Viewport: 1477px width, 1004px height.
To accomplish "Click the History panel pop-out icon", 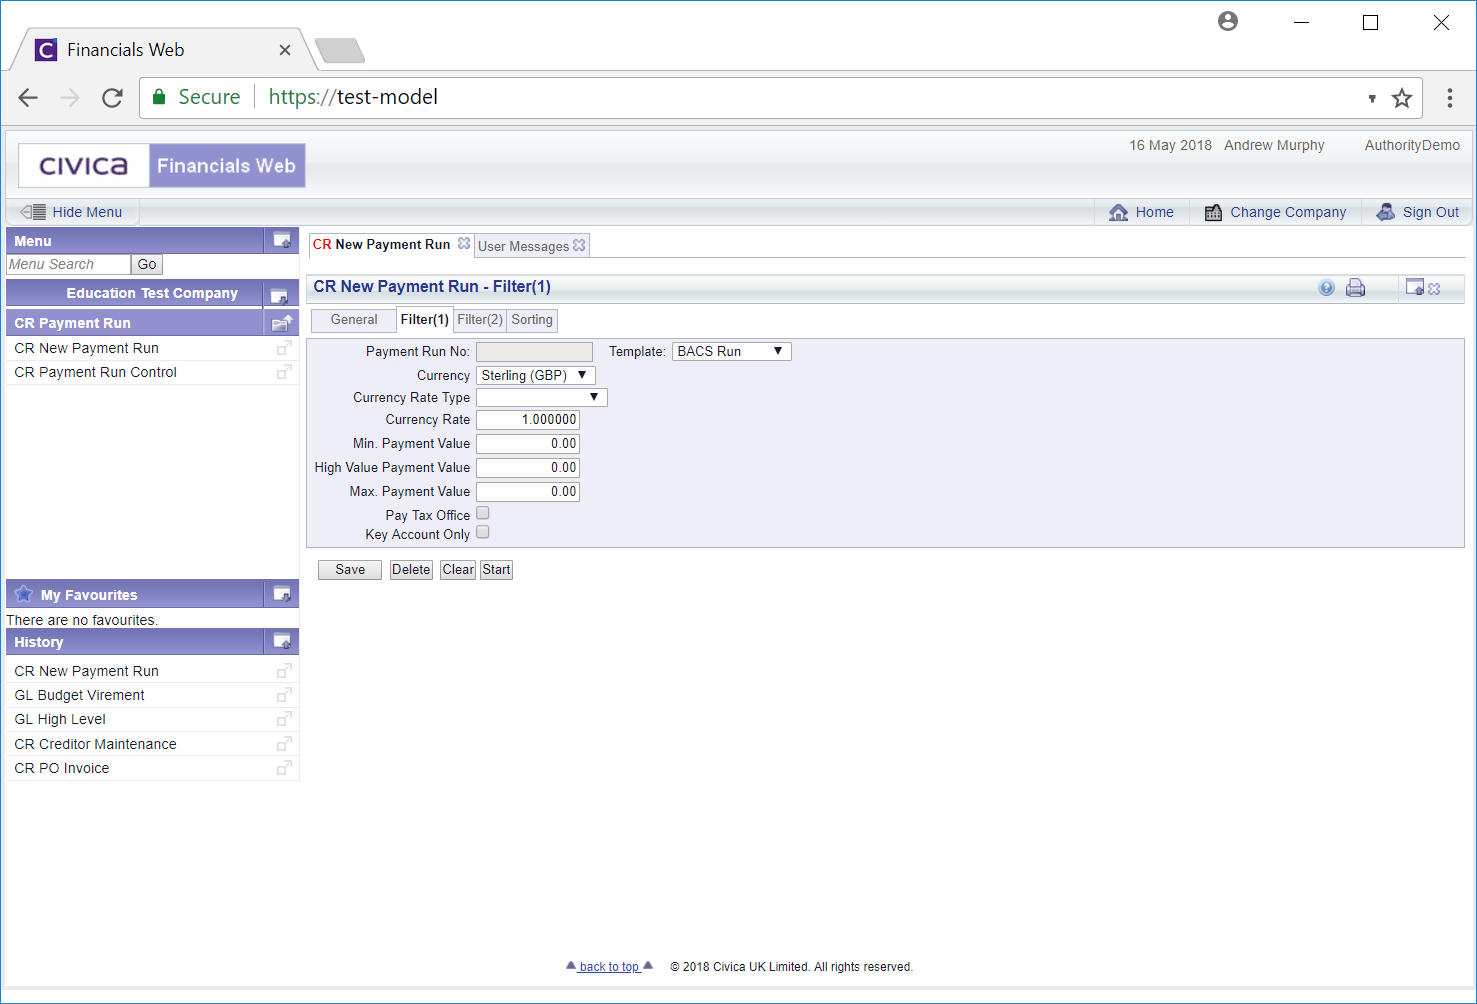I will coord(282,641).
